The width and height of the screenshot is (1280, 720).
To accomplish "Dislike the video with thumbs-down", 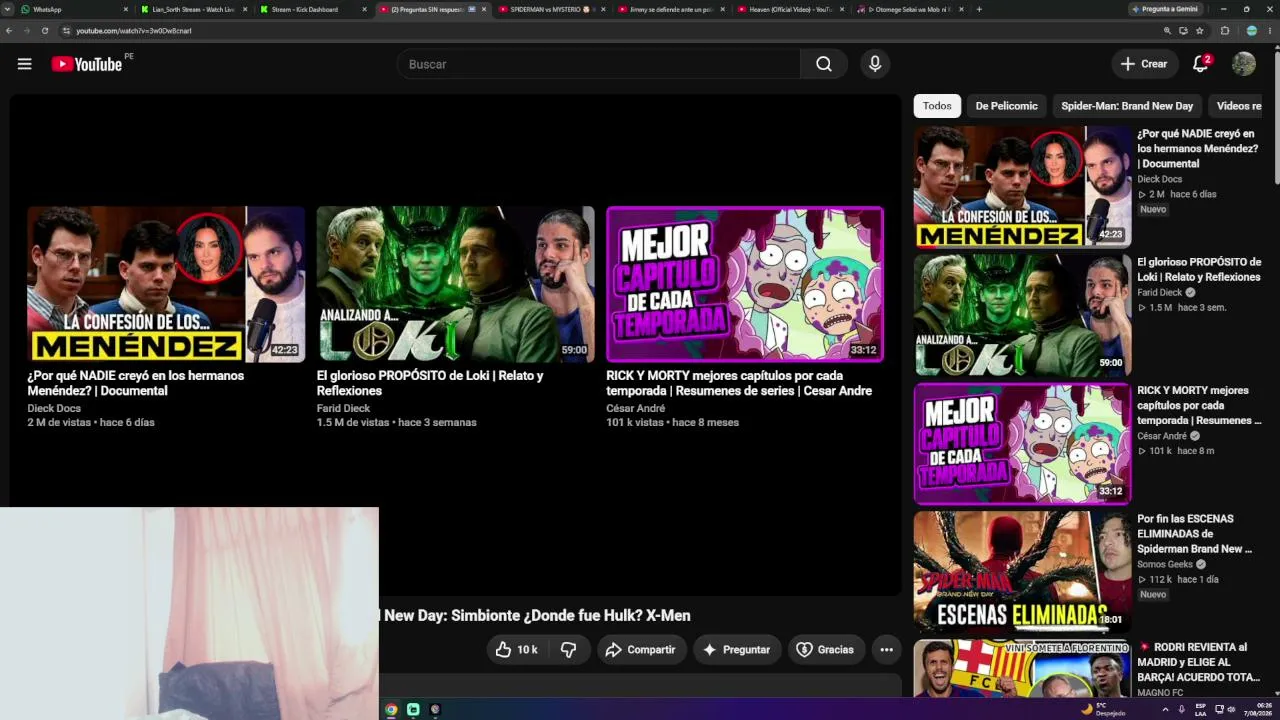I will click(568, 650).
